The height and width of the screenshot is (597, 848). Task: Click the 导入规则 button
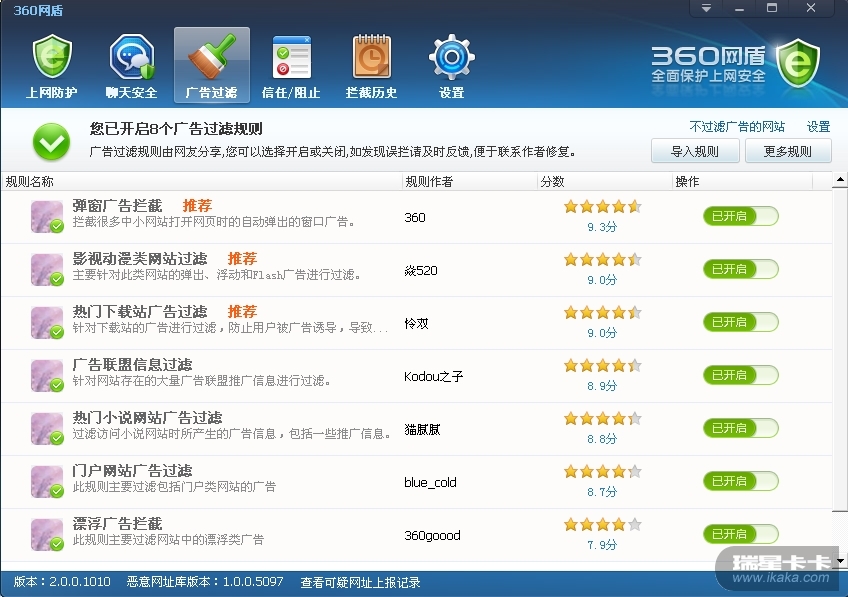(x=695, y=151)
